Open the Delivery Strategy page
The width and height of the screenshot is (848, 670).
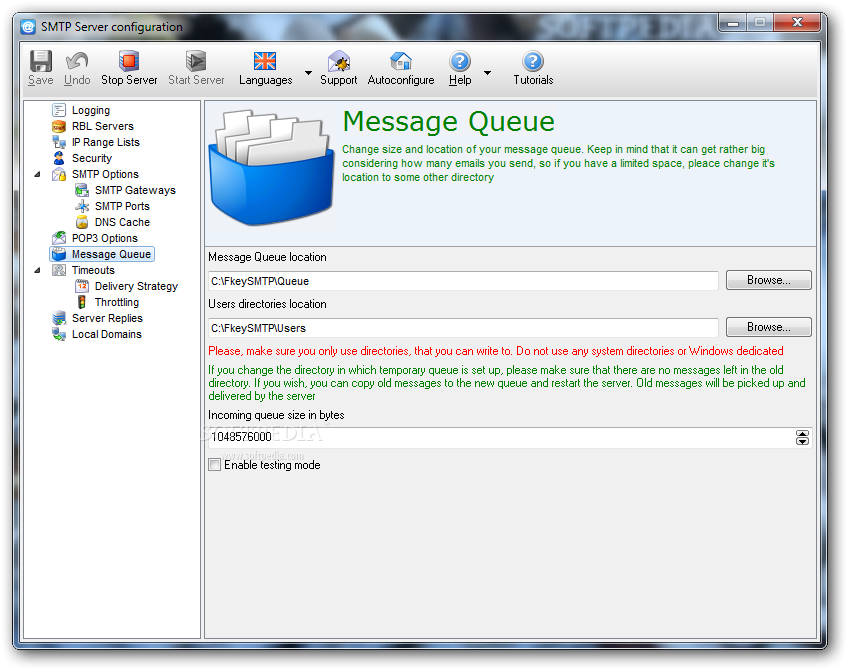click(x=136, y=286)
